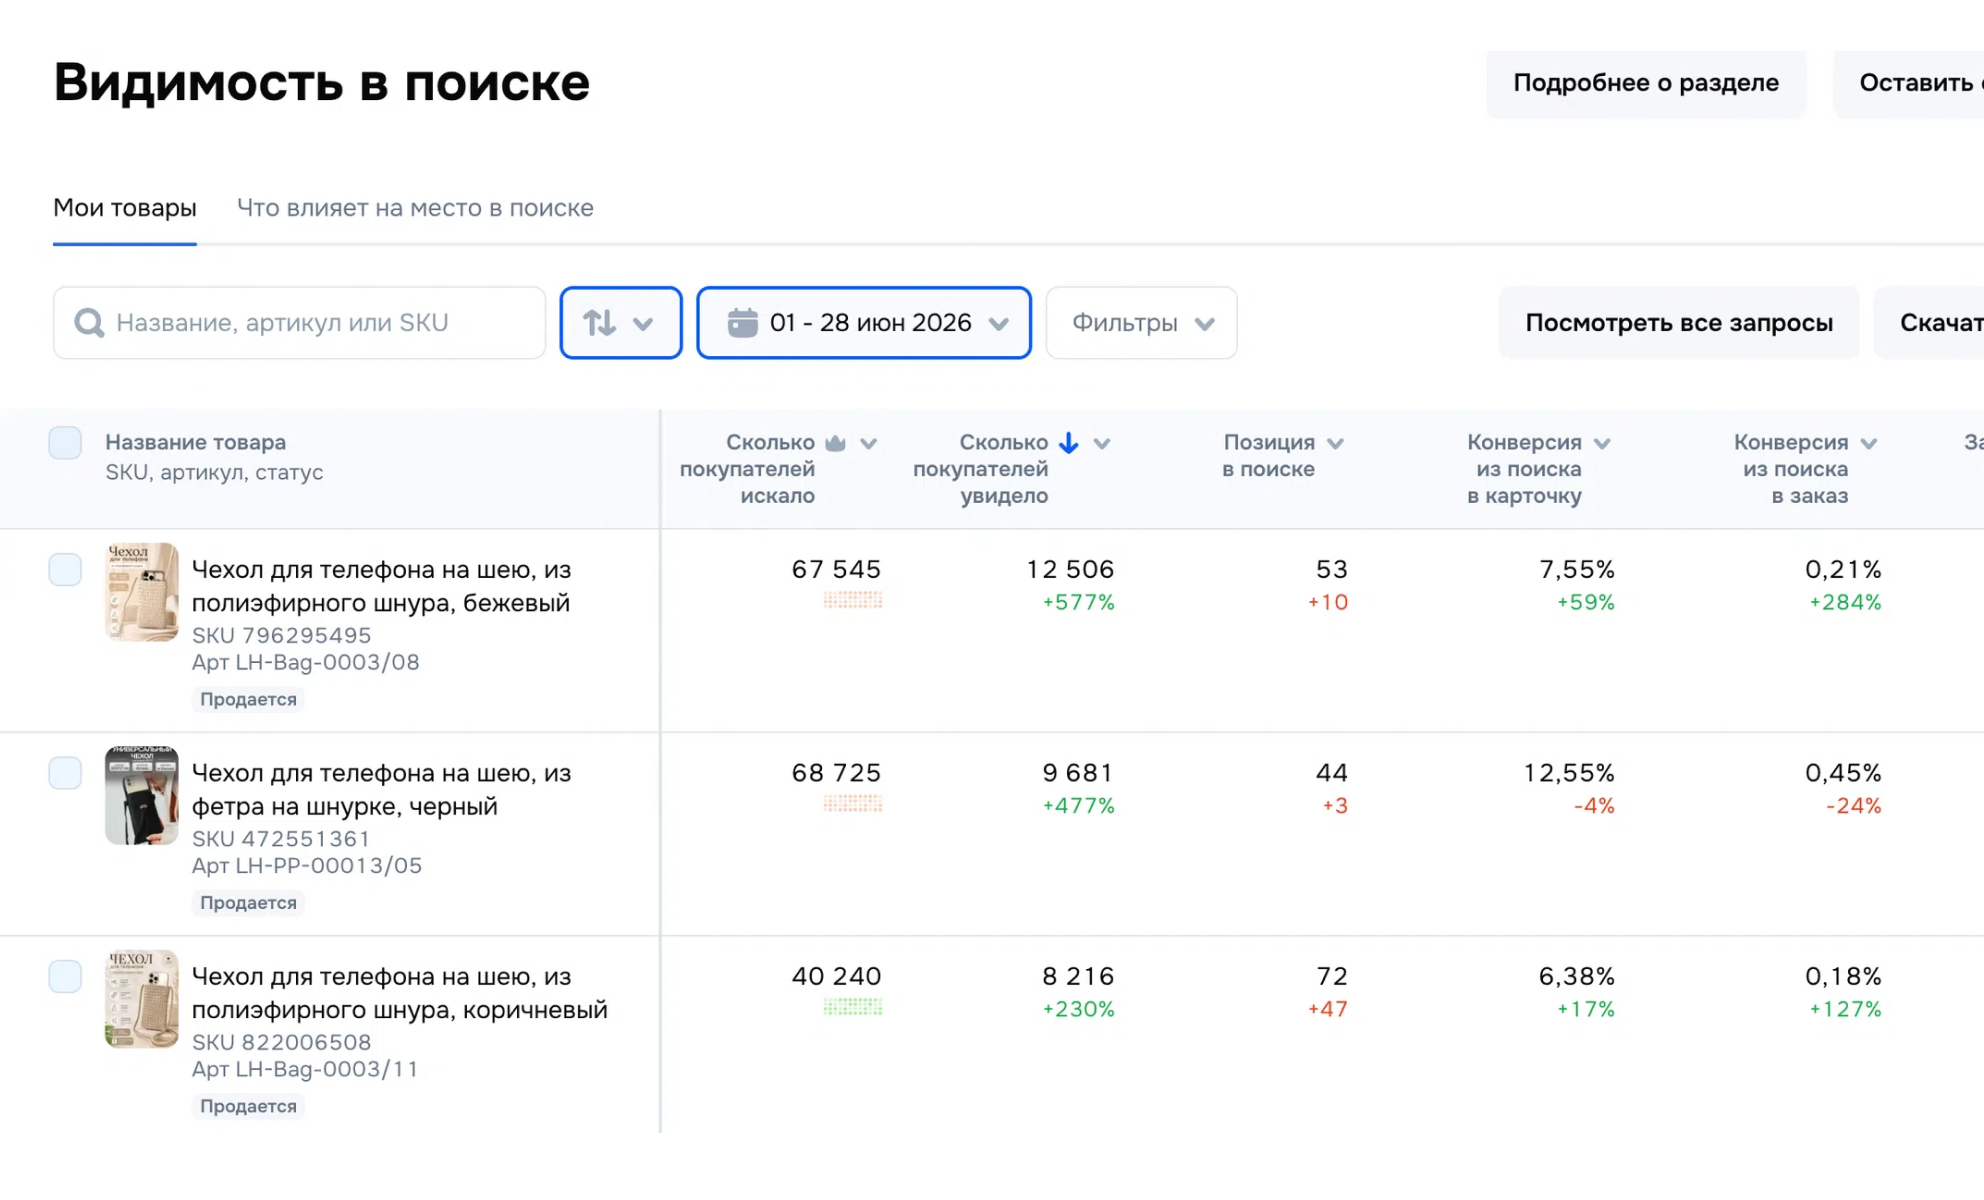Open chevron of Сколько покупателей увидело column
1984x1200 pixels.
pos(1102,443)
